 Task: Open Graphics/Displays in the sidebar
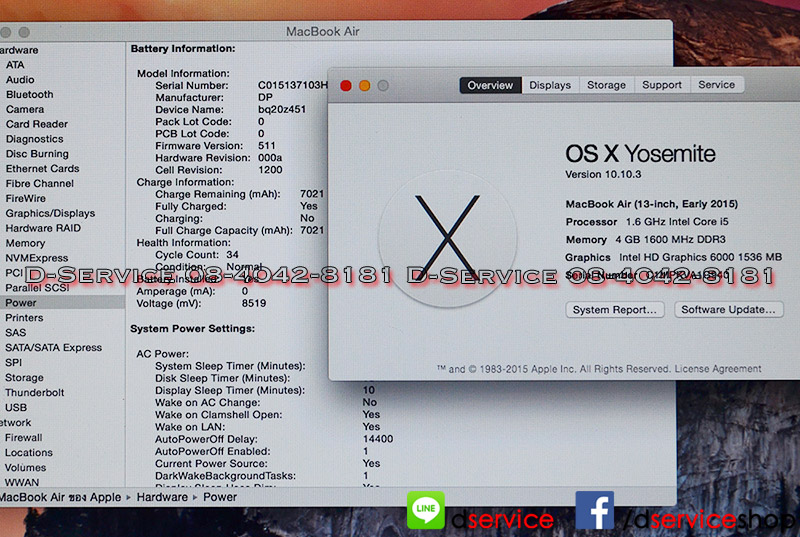click(50, 213)
